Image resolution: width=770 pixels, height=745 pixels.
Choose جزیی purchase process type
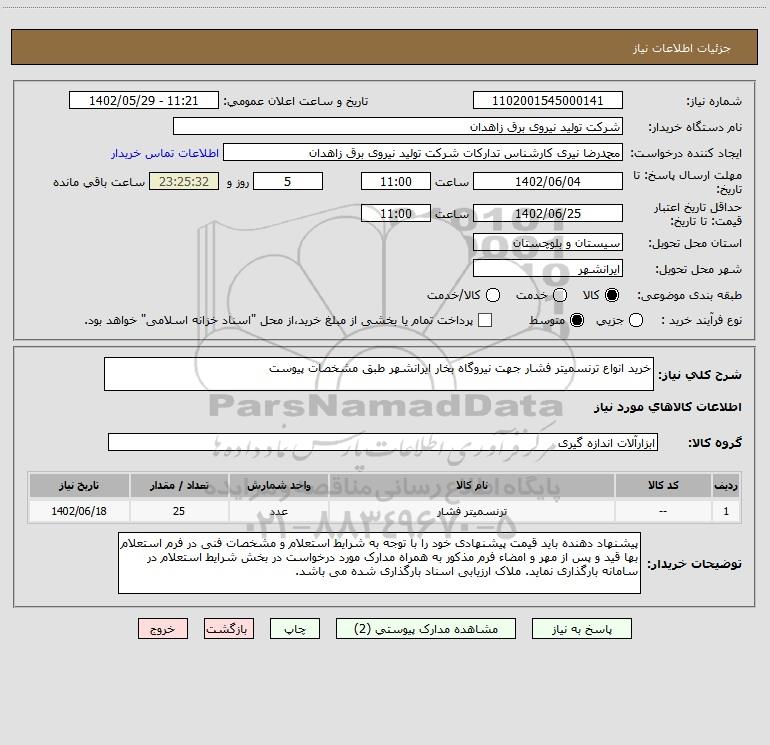pyautogui.click(x=635, y=320)
